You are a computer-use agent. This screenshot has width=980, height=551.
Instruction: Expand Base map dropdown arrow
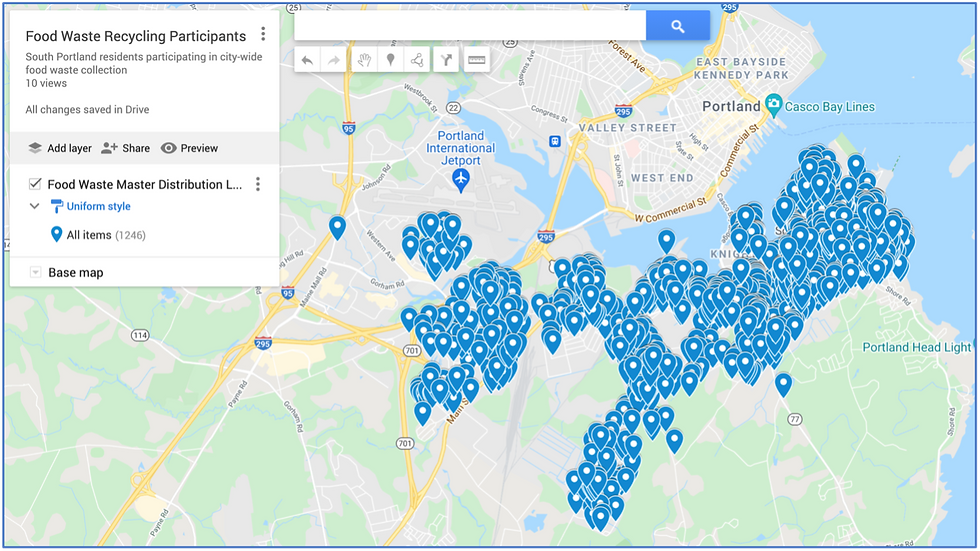pos(36,272)
